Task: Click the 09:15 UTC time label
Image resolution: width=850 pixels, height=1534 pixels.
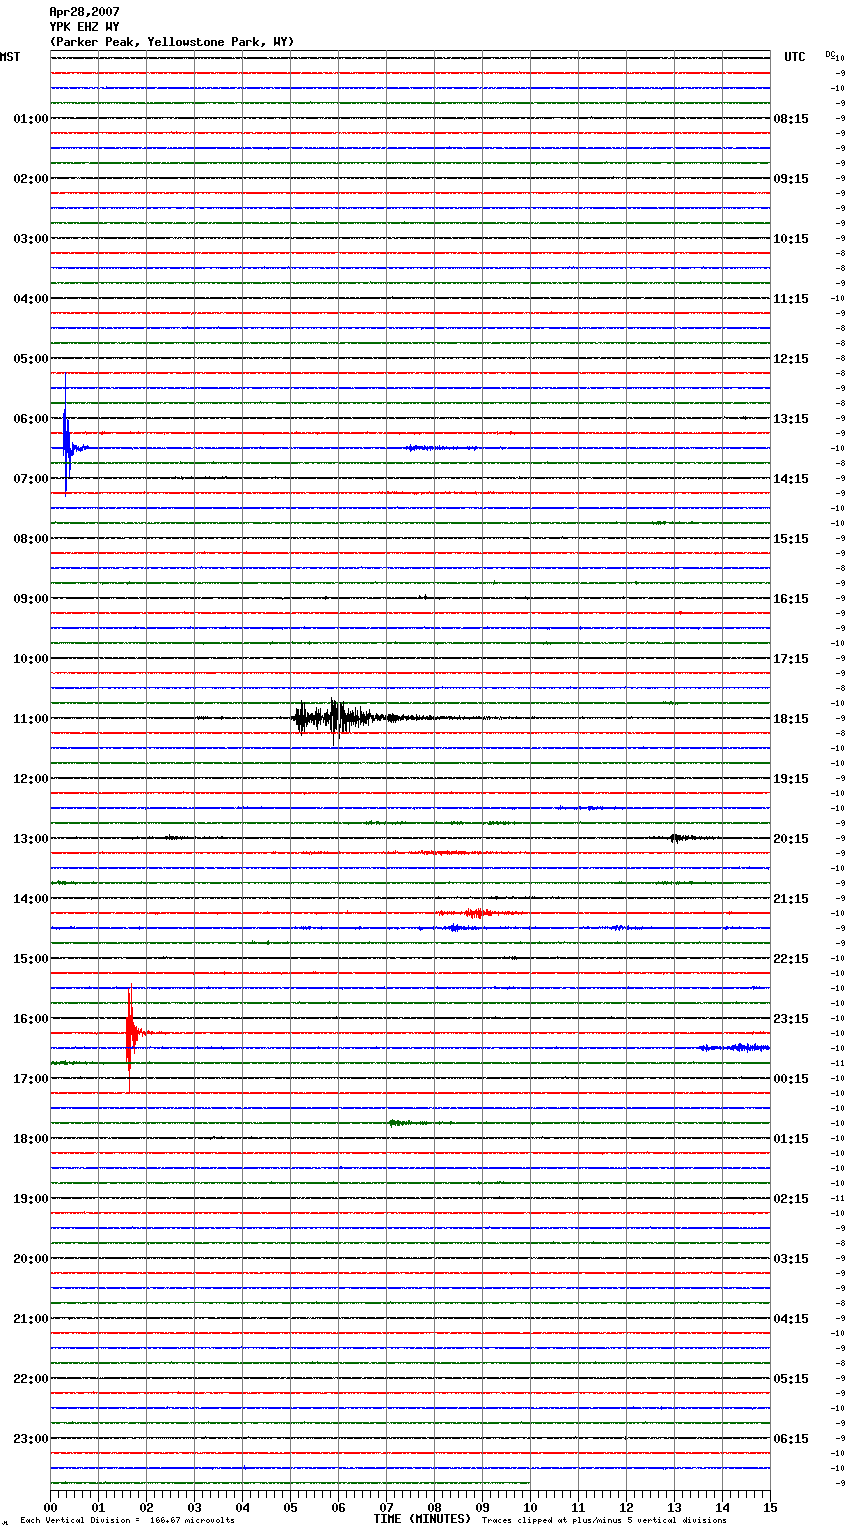Action: (791, 179)
